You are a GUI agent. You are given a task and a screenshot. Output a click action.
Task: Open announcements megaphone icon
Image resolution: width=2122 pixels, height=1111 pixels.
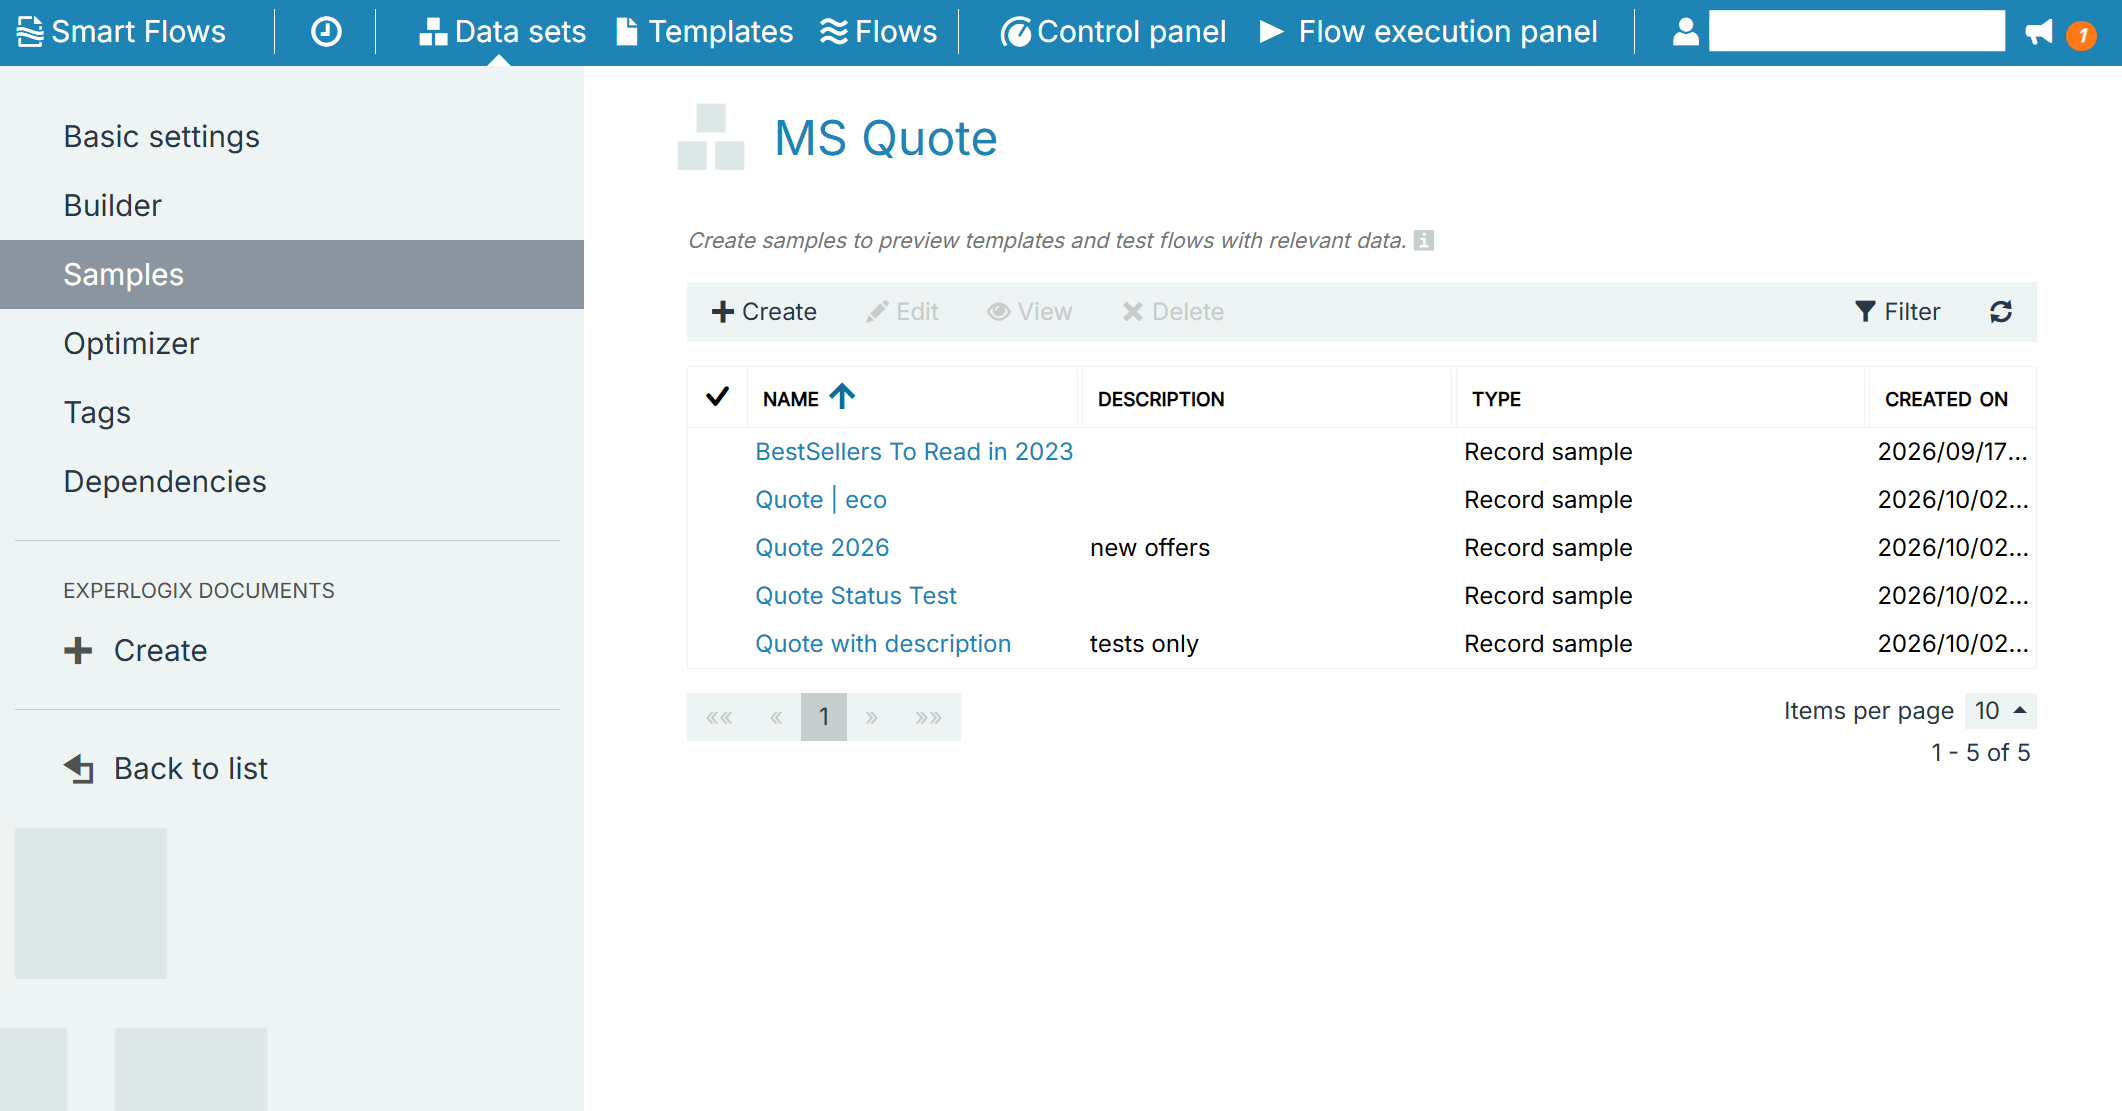click(2039, 33)
